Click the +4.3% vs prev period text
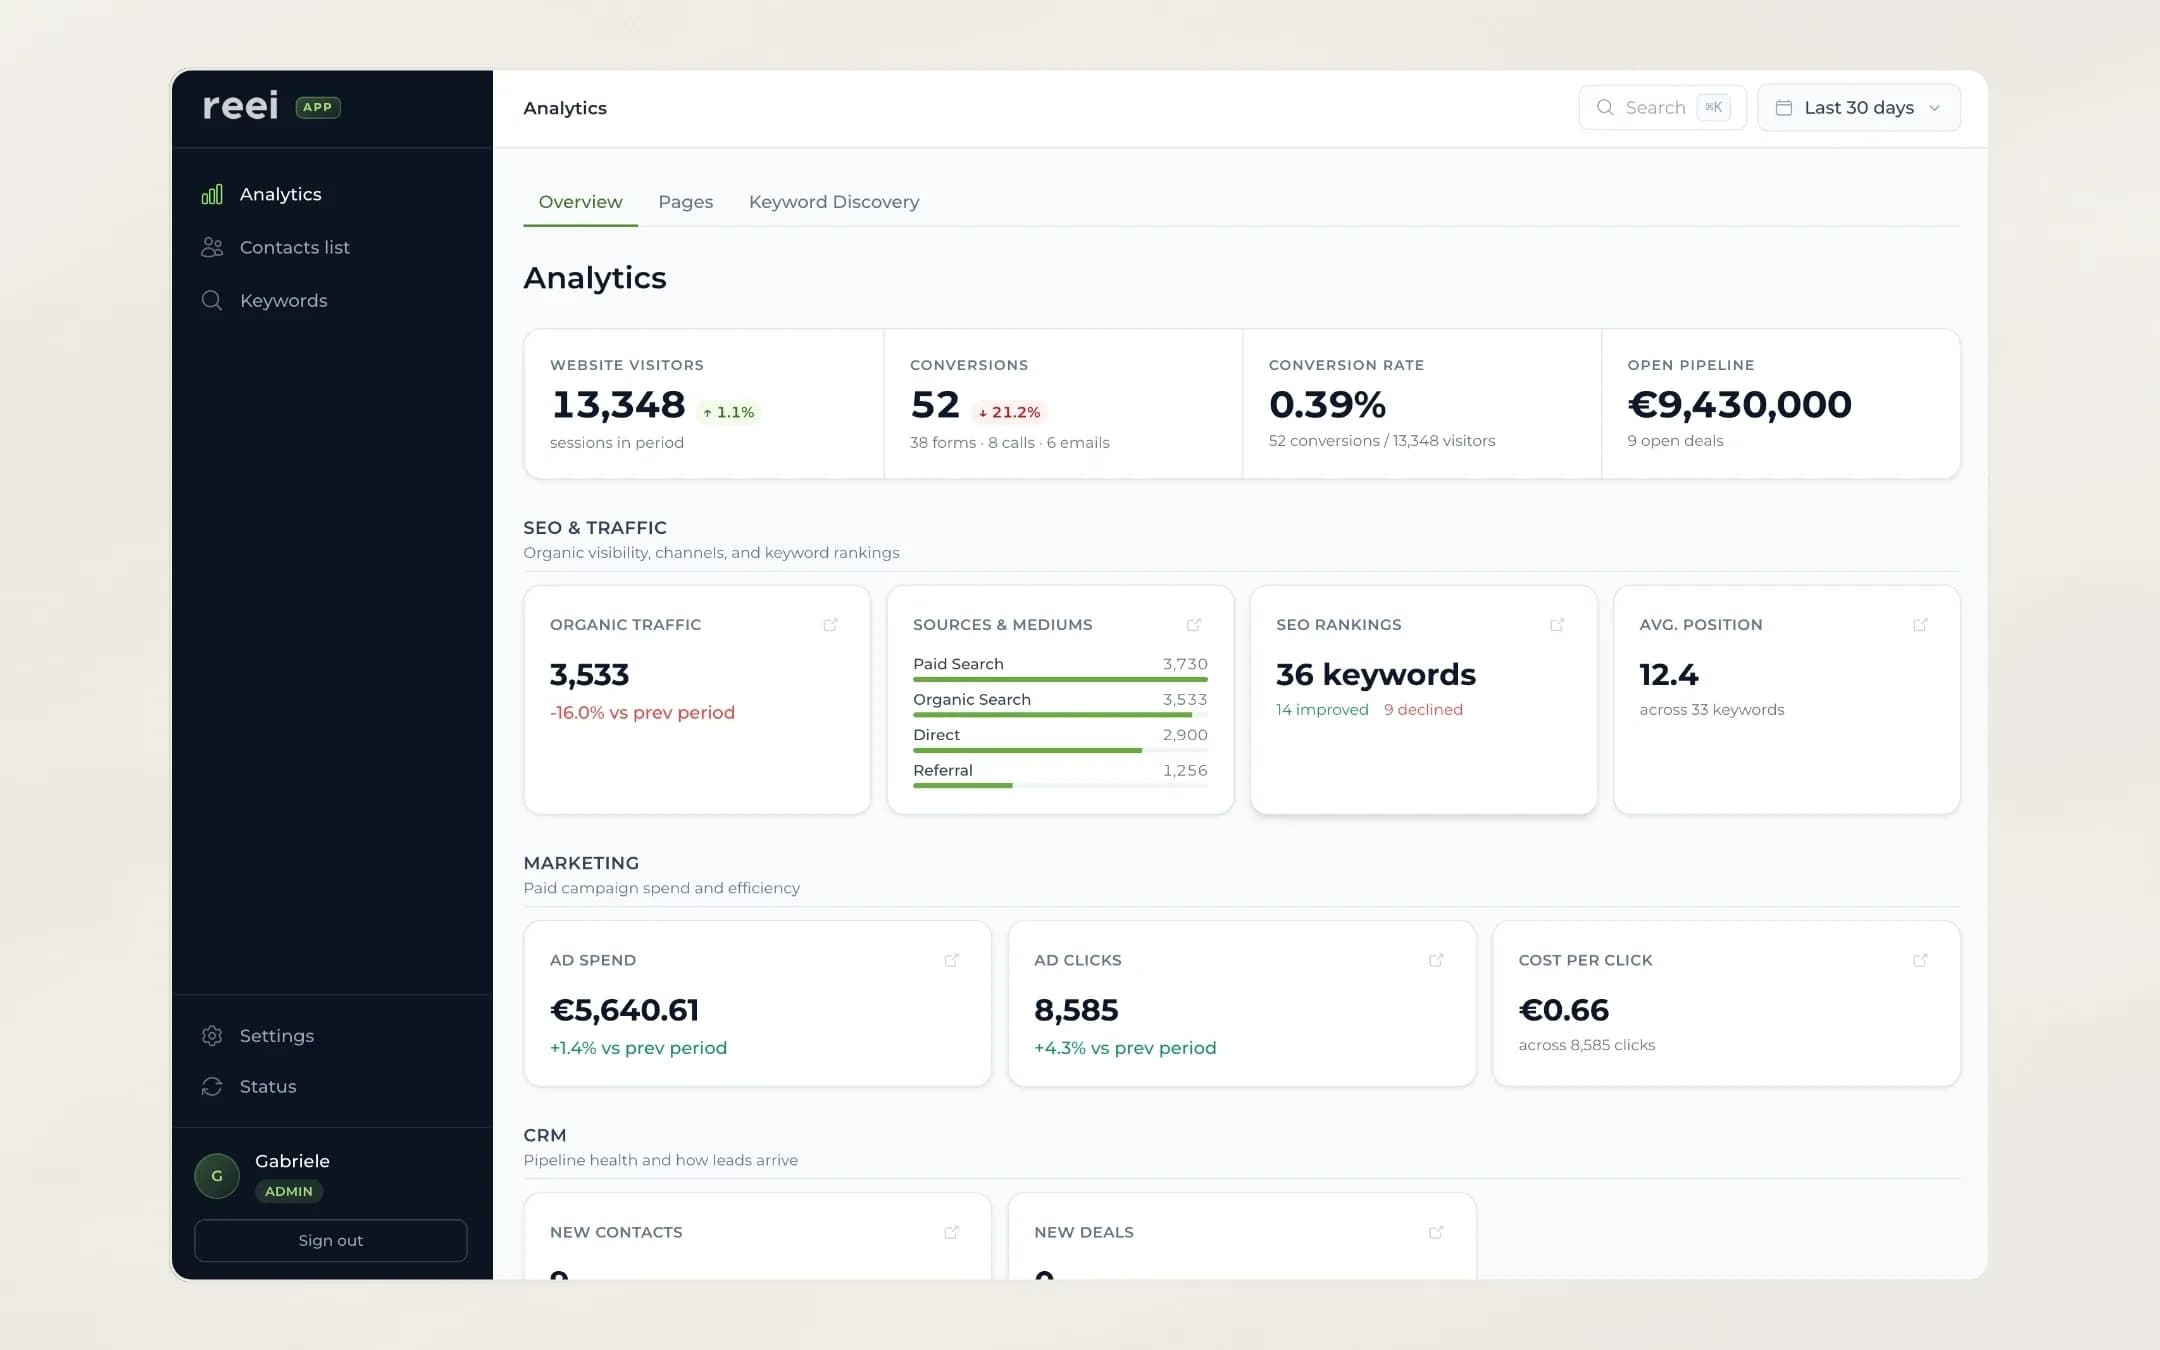This screenshot has height=1350, width=2160. click(1125, 1048)
